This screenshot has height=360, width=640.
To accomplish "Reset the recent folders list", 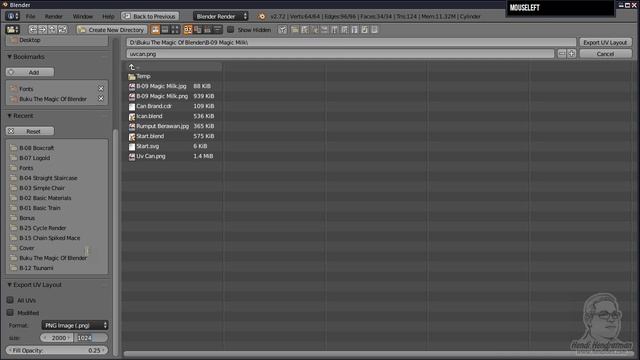I will (30, 131).
